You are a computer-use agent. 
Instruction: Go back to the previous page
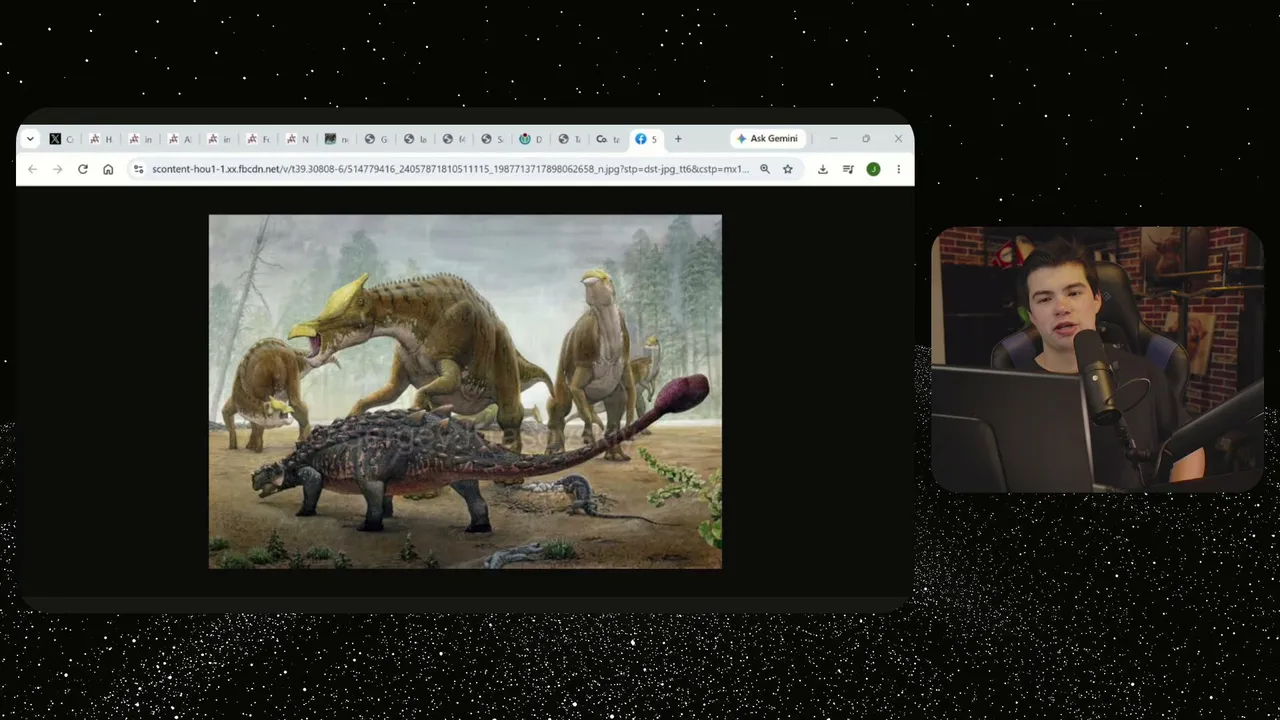[32, 169]
